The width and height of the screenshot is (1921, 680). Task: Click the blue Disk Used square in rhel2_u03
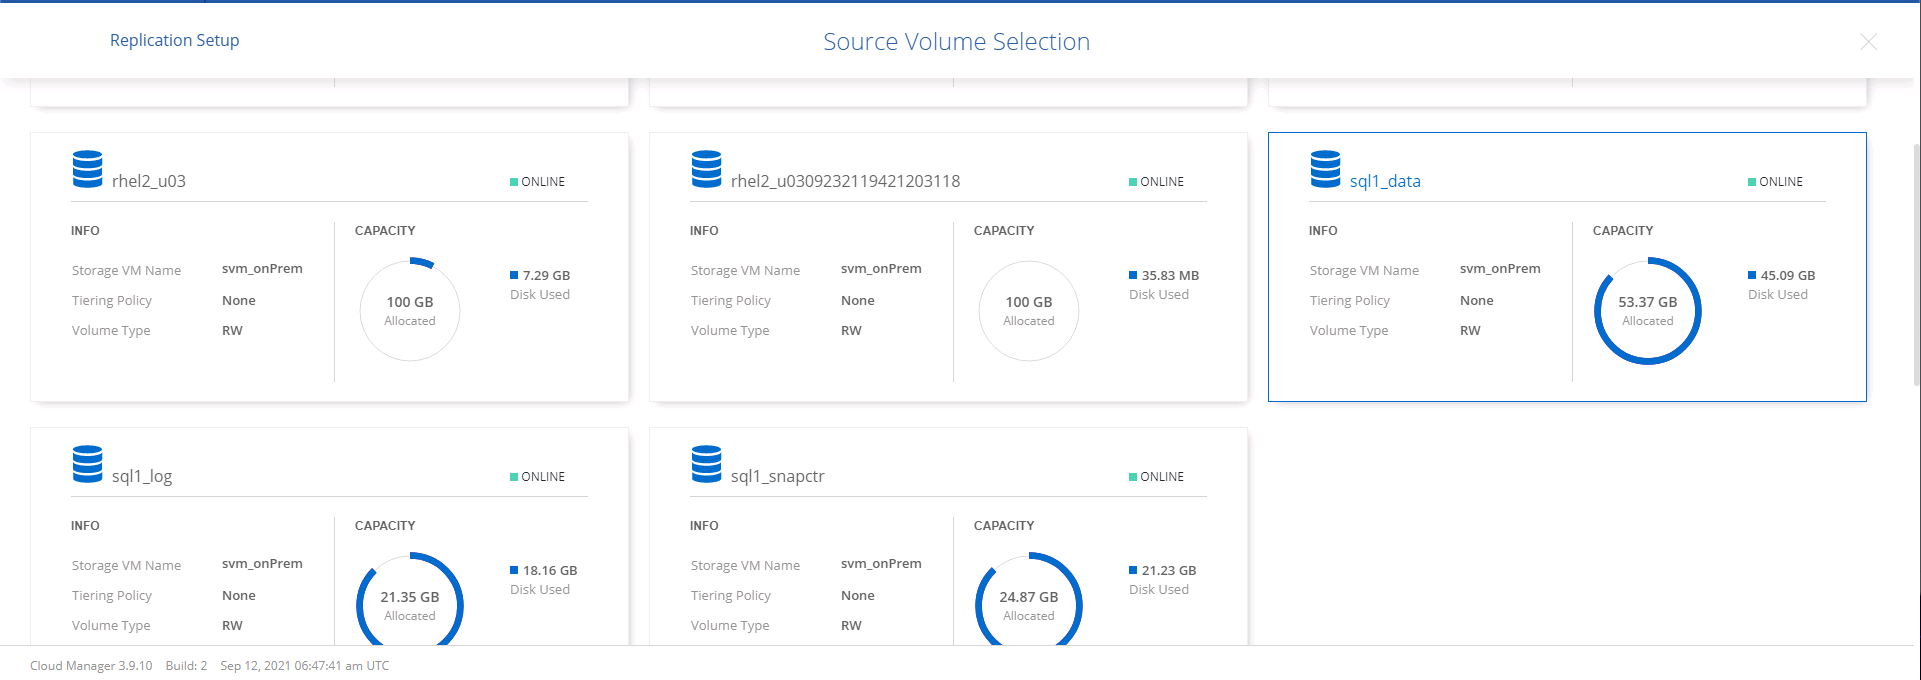click(514, 275)
